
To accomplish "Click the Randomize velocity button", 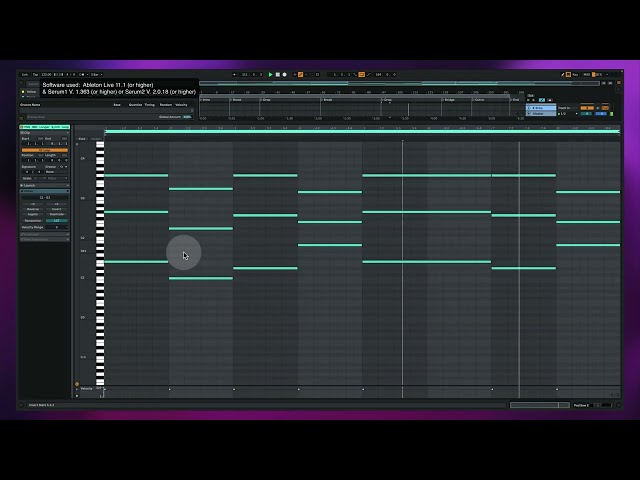I will click(33, 221).
